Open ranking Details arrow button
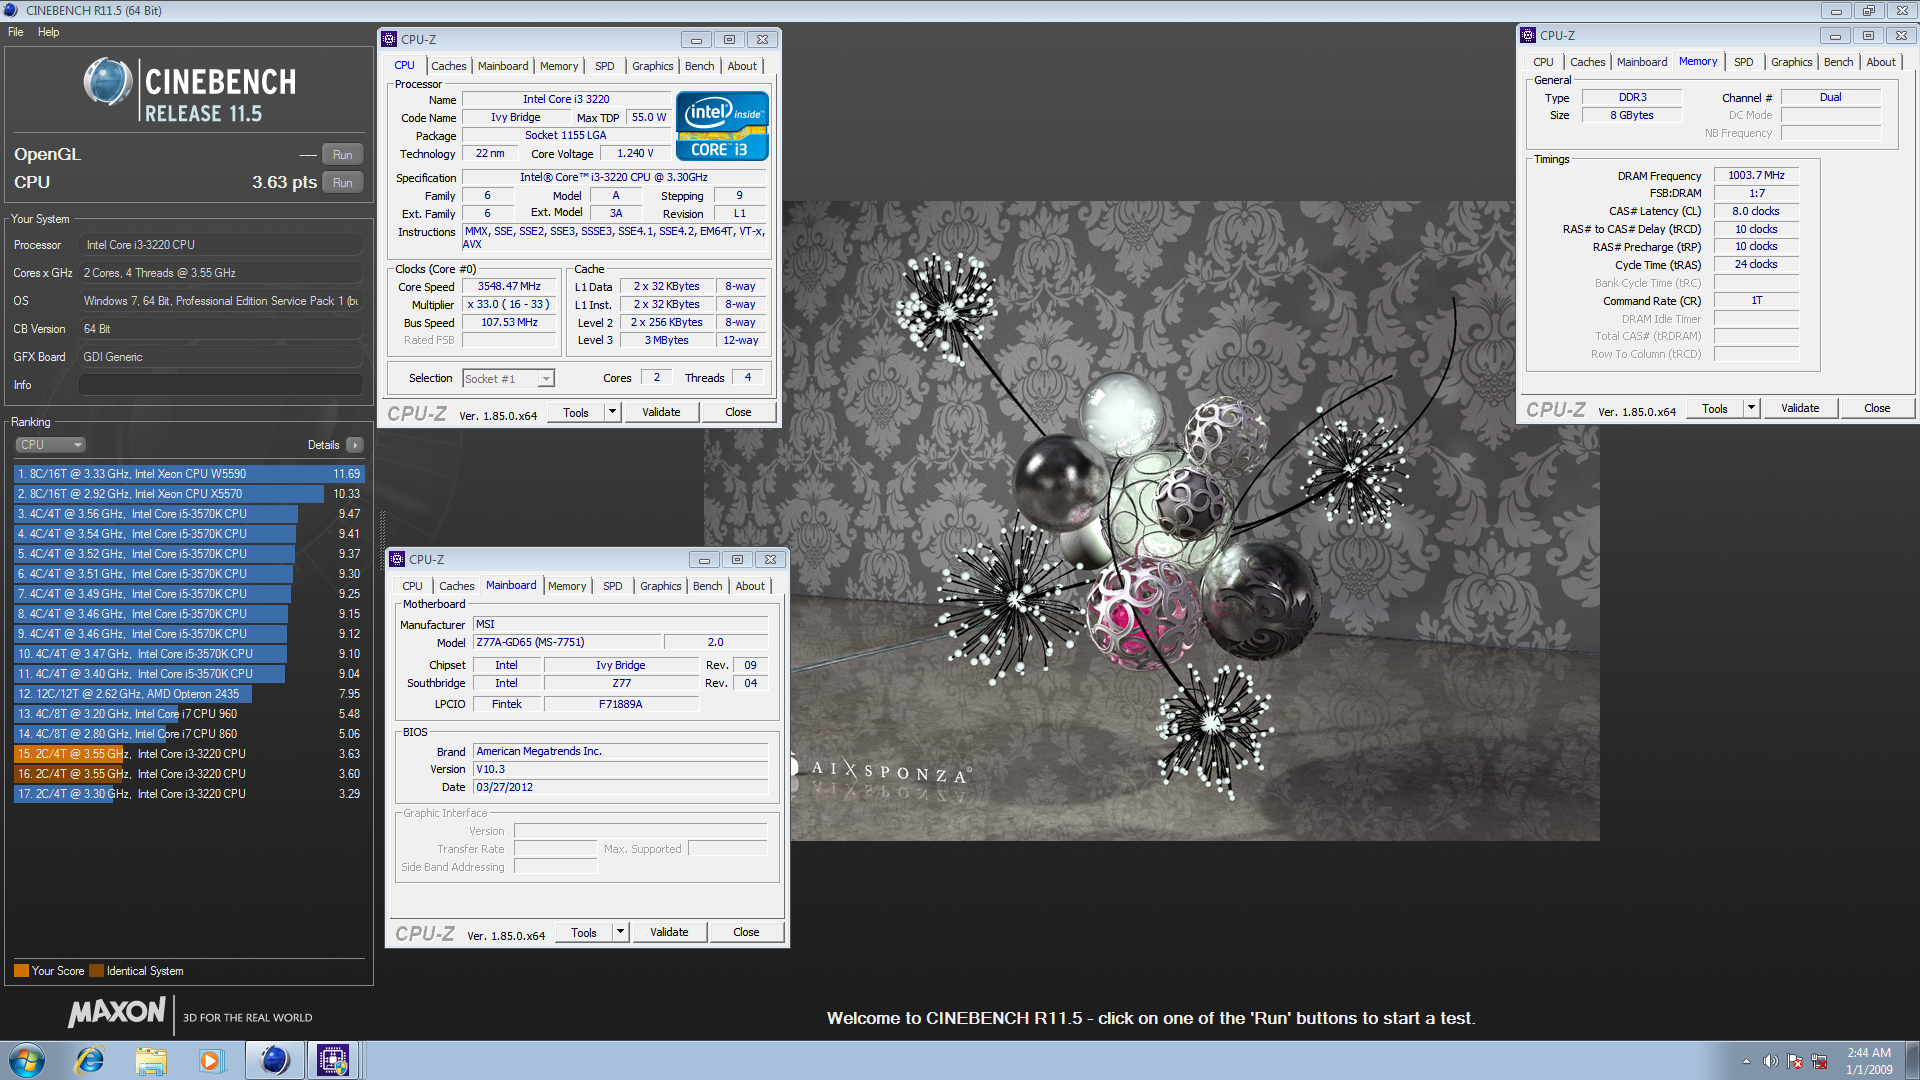The width and height of the screenshot is (1920, 1080). coord(355,445)
